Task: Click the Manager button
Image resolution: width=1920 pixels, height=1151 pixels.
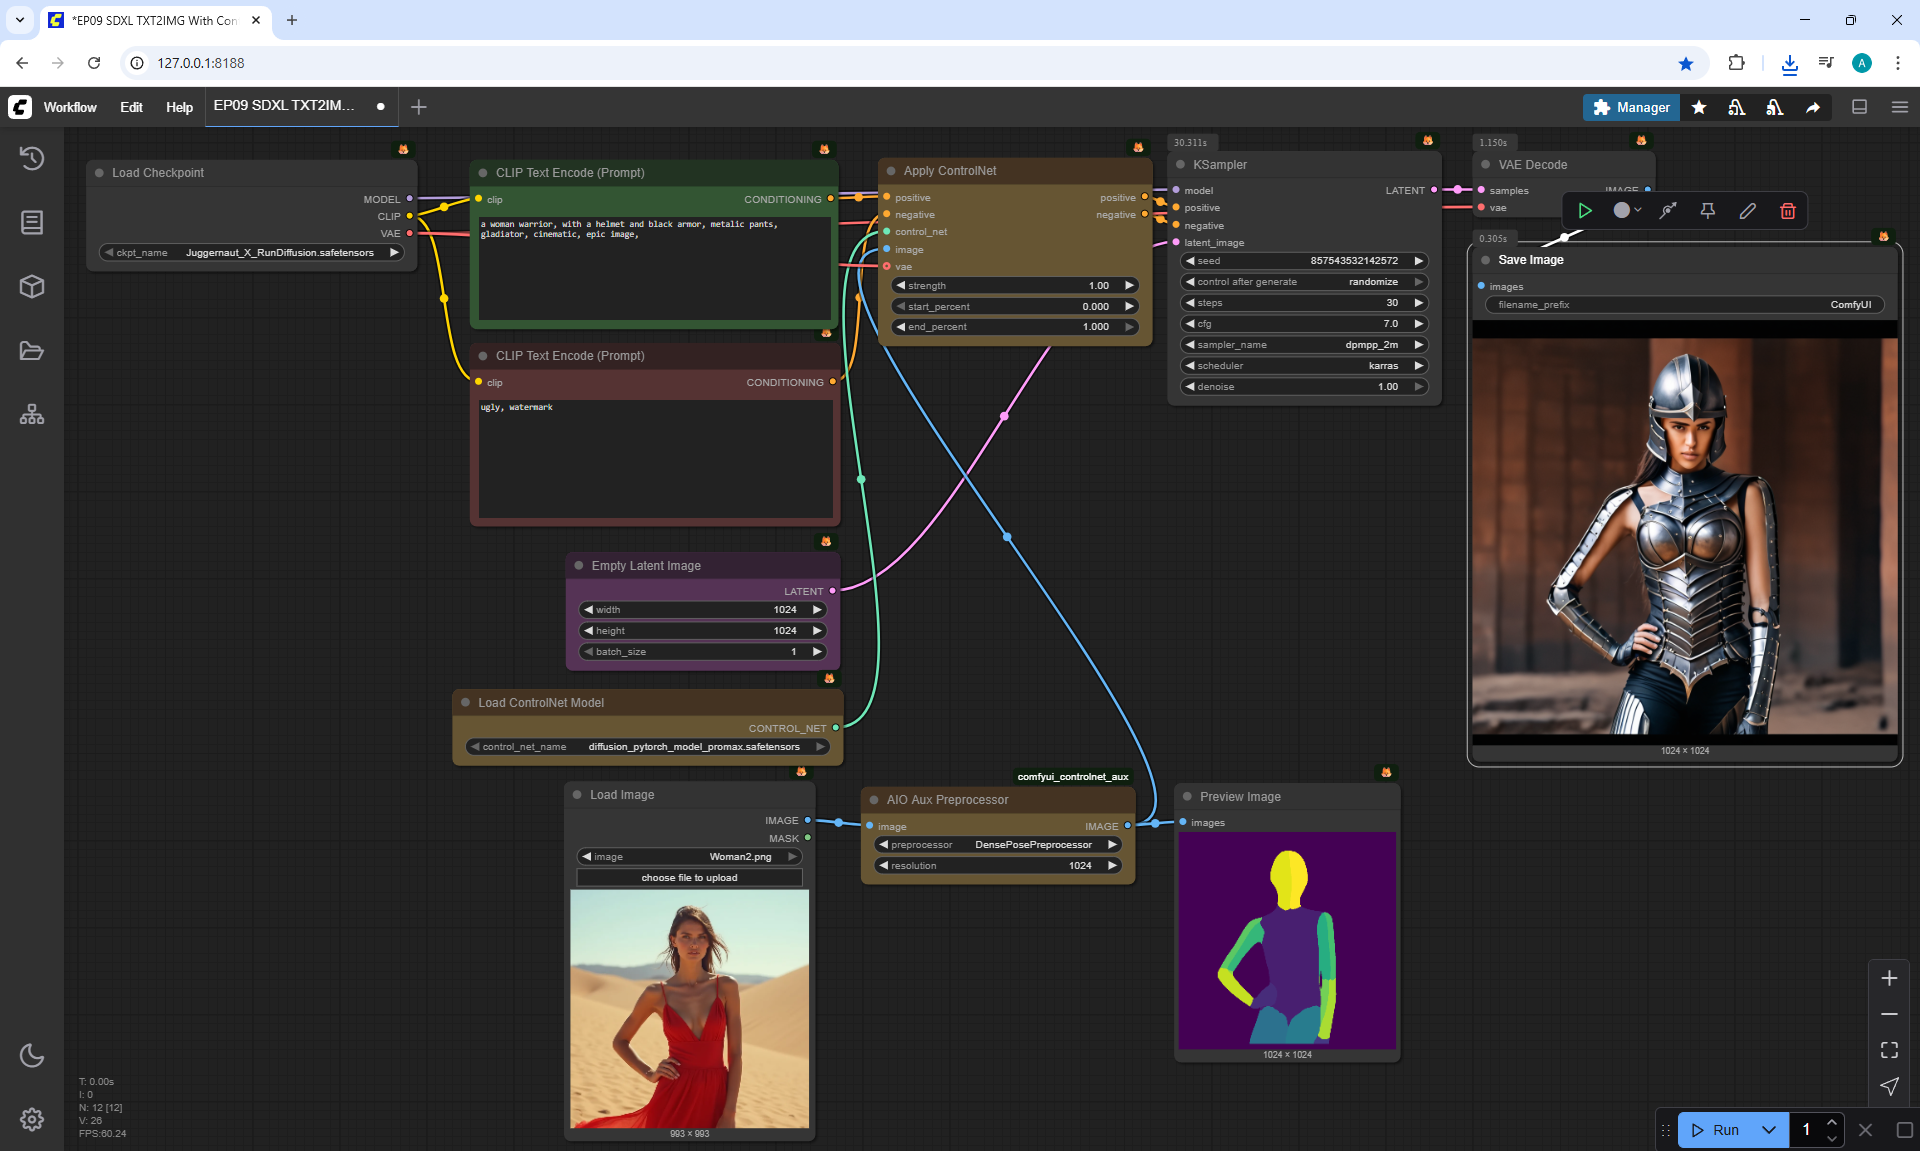Action: click(x=1631, y=107)
